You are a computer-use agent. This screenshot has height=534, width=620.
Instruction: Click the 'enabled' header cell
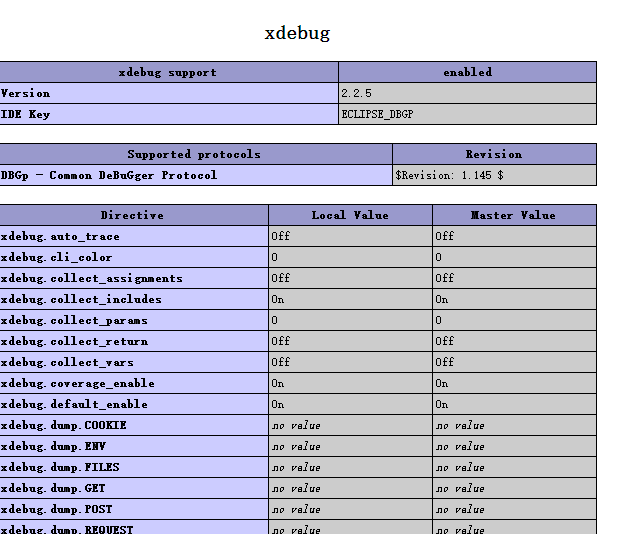click(468, 72)
